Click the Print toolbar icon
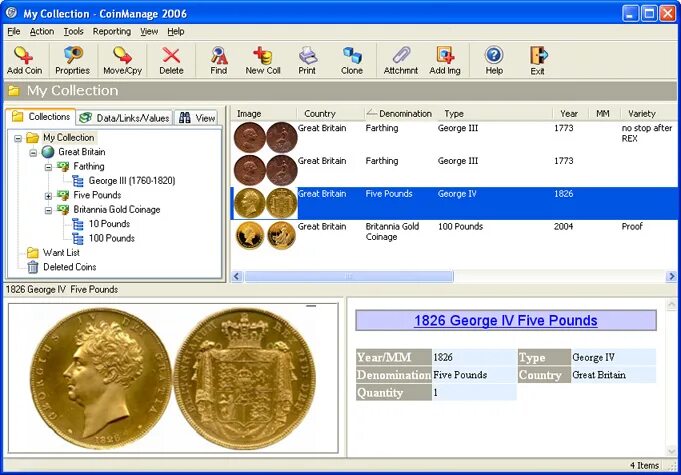The image size is (681, 475). [307, 55]
